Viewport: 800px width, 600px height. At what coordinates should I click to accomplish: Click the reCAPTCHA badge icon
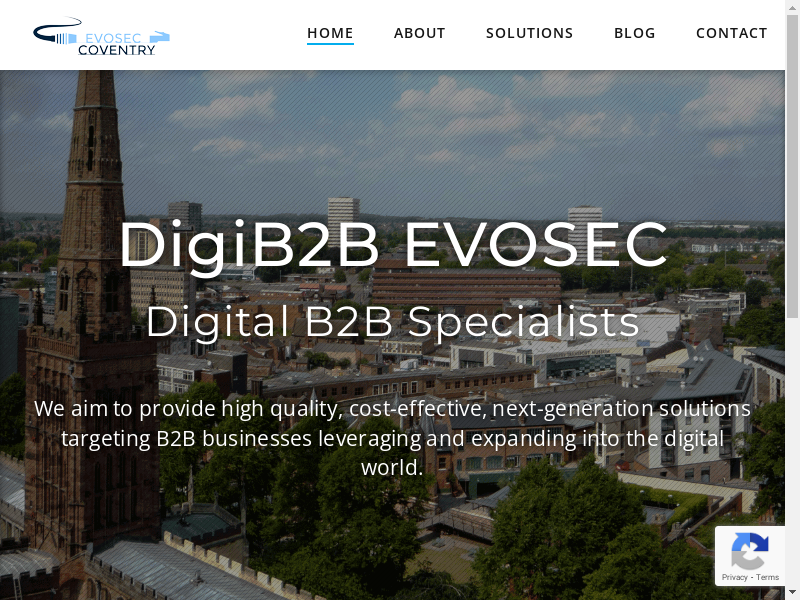[x=749, y=551]
